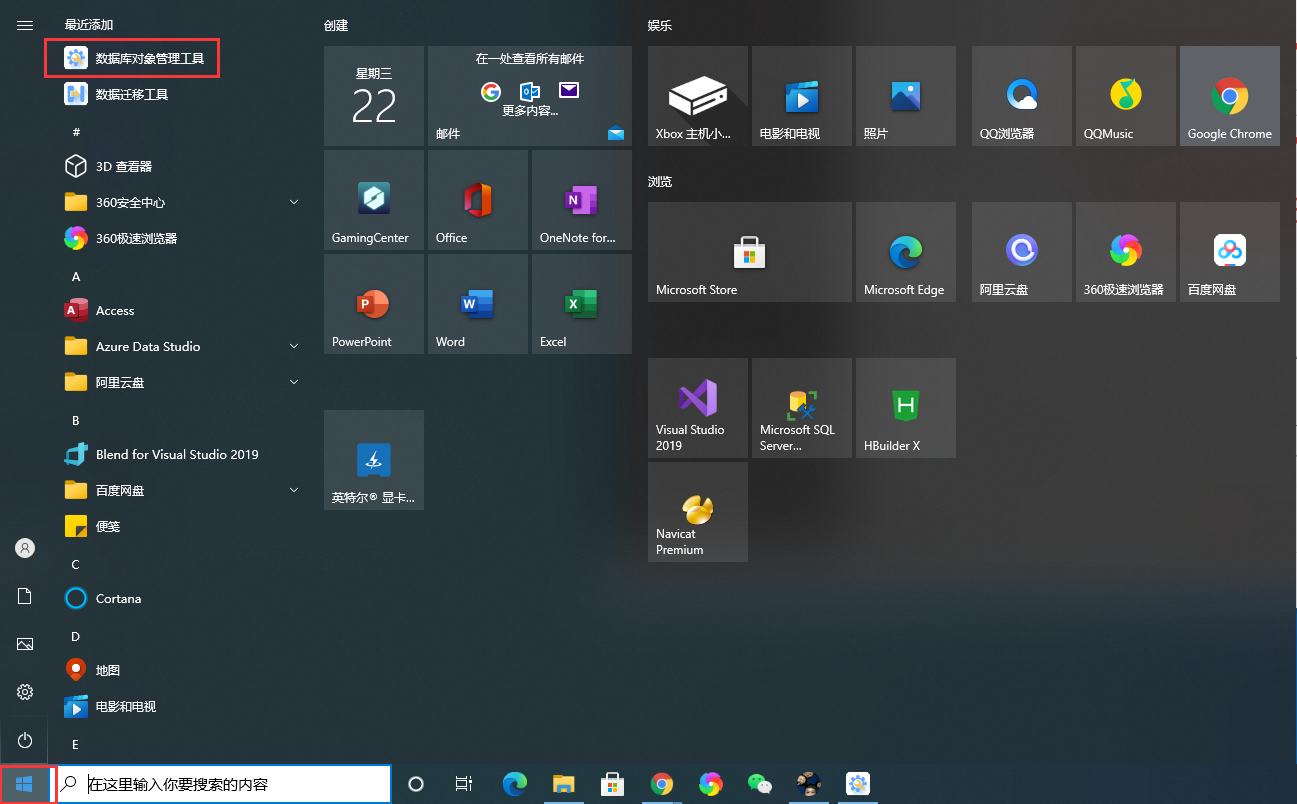Viewport: 1297px width, 804px height.
Task: Open QQMusic tile
Action: coord(1126,96)
